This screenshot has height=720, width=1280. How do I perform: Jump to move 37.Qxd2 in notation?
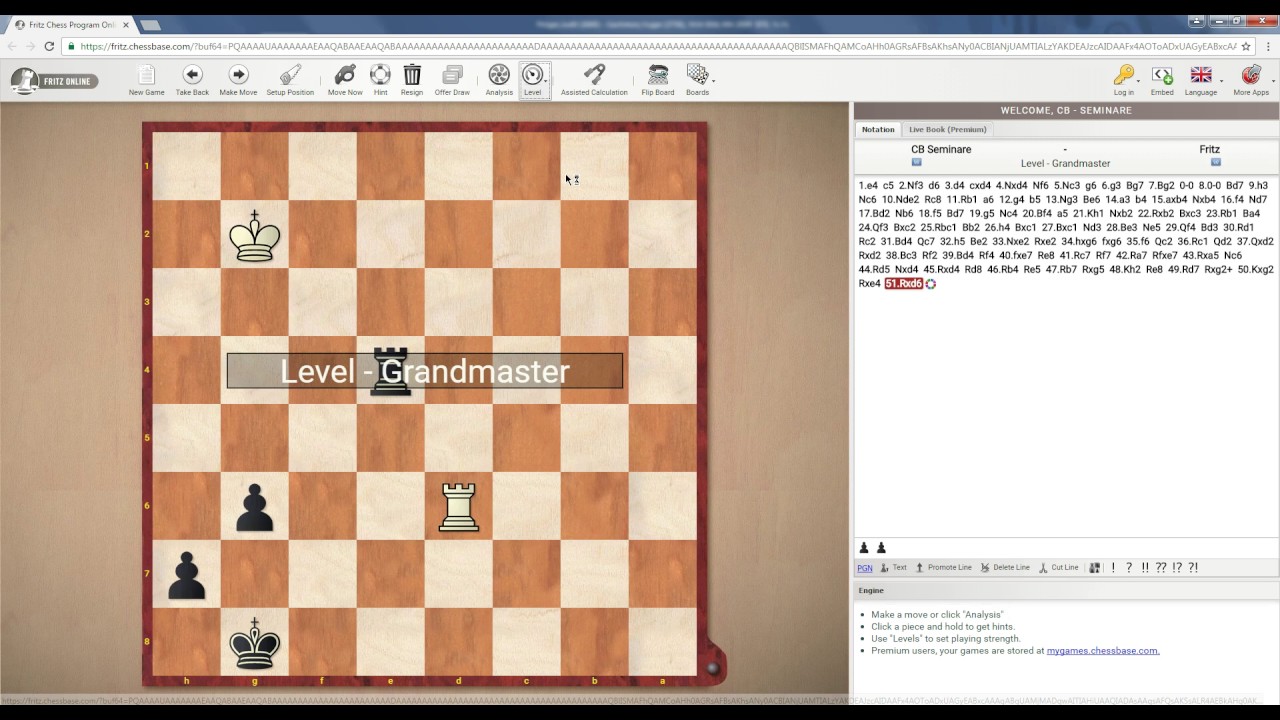pyautogui.click(x=1255, y=242)
